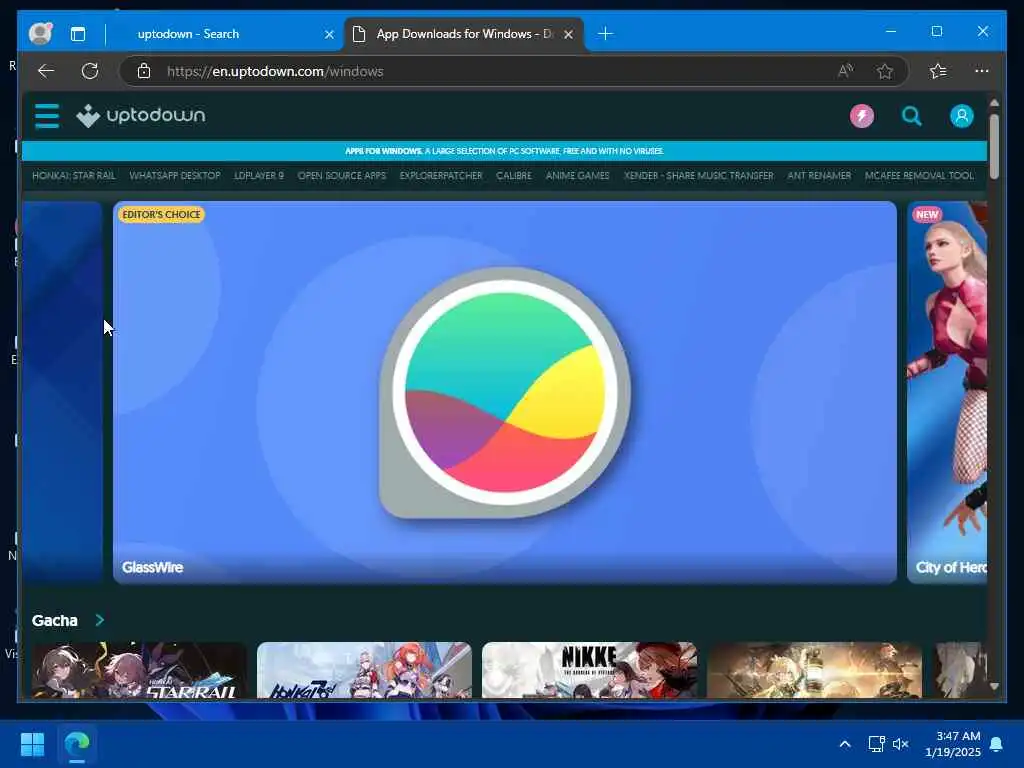This screenshot has width=1024, height=768.
Task: Open the fourth golden-toned Gacha game thumbnail
Action: (814, 670)
